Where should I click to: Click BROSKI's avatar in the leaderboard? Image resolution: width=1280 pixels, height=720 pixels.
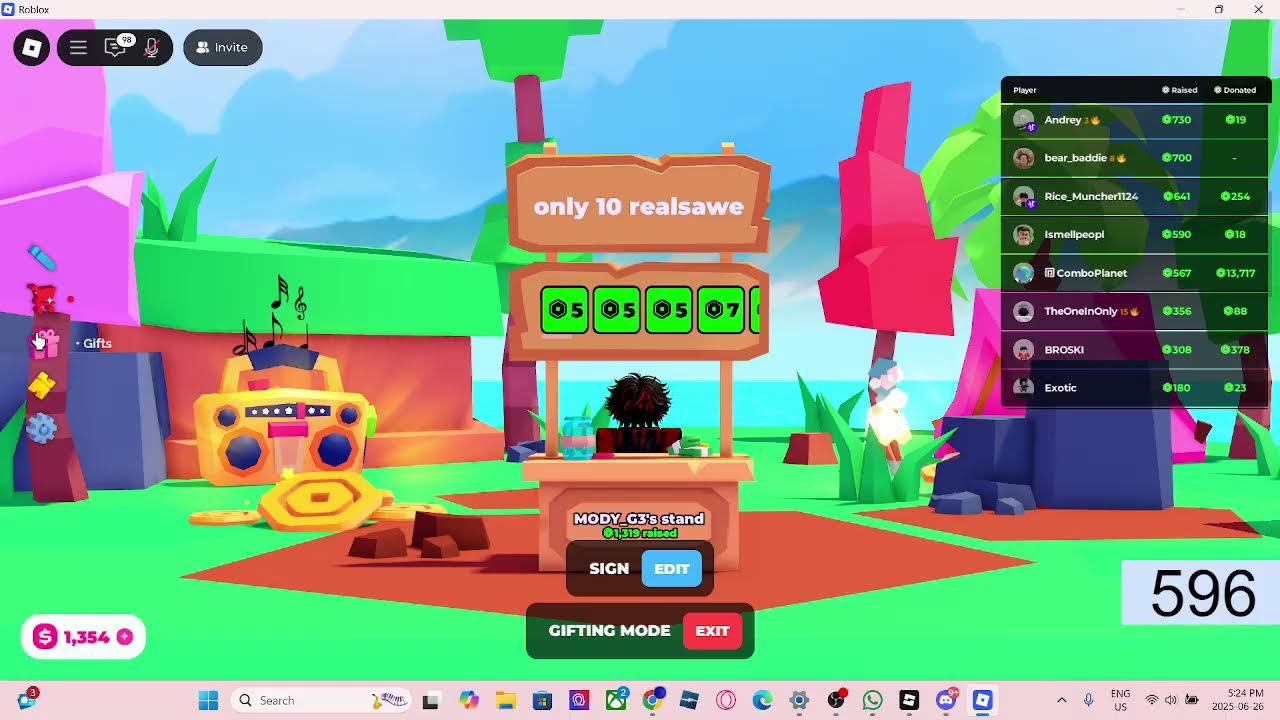coord(1023,350)
